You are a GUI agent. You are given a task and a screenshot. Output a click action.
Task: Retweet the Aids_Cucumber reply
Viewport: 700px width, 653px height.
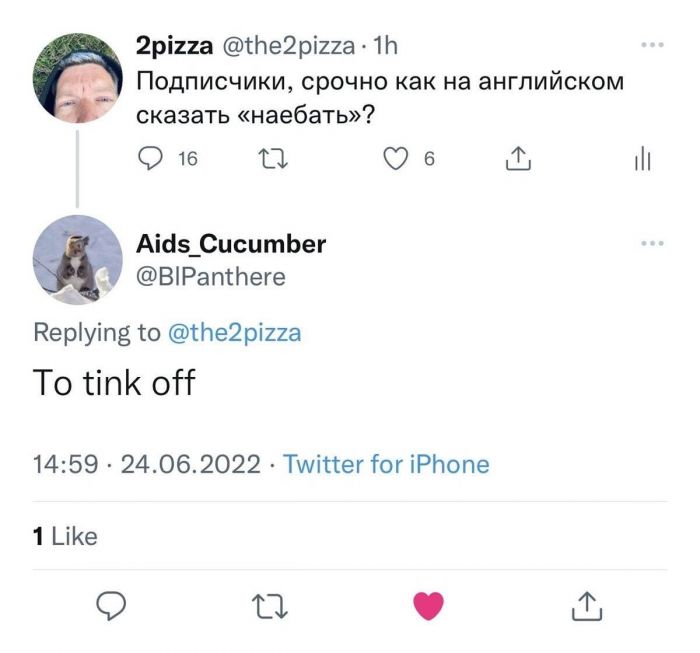pos(269,605)
